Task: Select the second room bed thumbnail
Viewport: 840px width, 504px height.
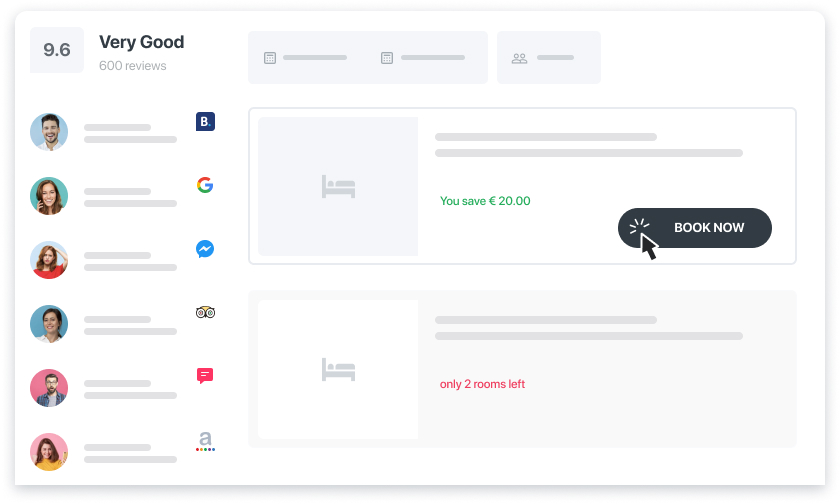Action: click(338, 370)
